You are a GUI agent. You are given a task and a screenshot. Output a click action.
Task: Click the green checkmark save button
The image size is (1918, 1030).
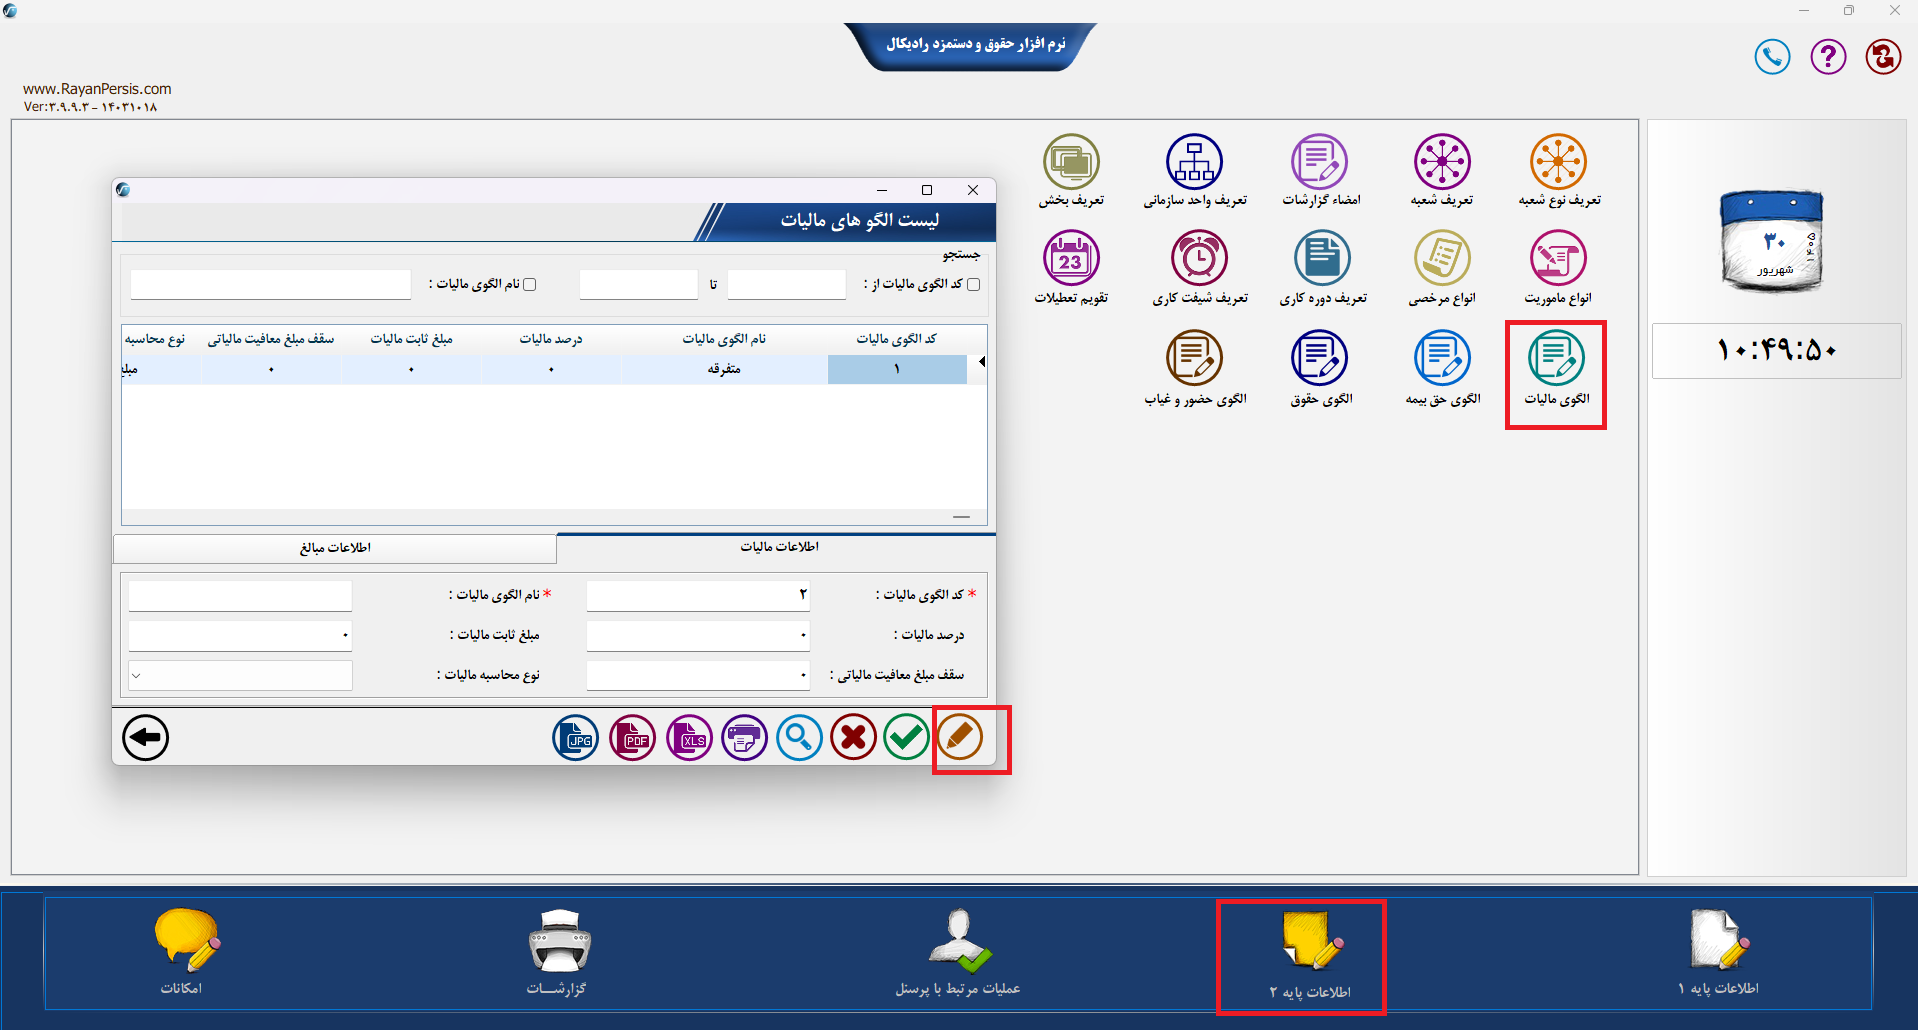pyautogui.click(x=907, y=738)
